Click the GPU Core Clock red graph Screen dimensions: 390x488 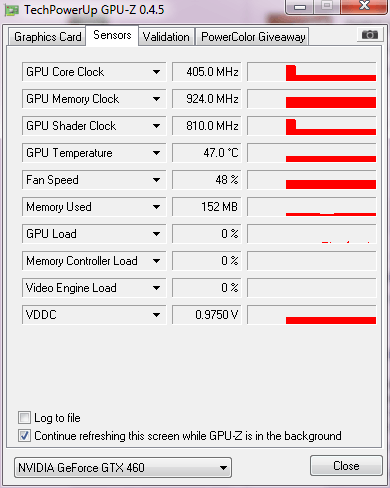[x=312, y=72]
